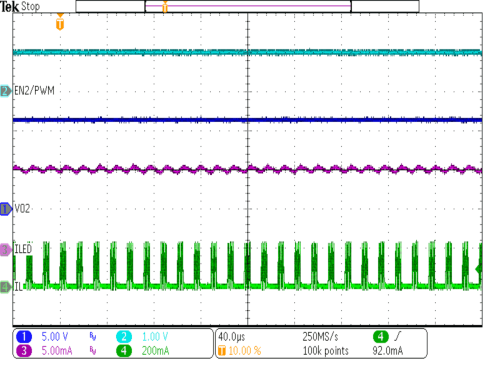This screenshot has height=375, width=500.
Task: Click the EN2/PWM waveform label
Action: 34,91
